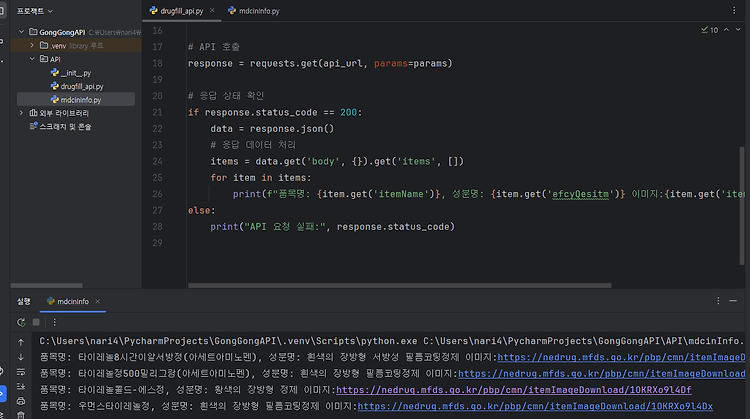Click the python.exe command line in console
The image size is (750, 419).
tap(391, 341)
